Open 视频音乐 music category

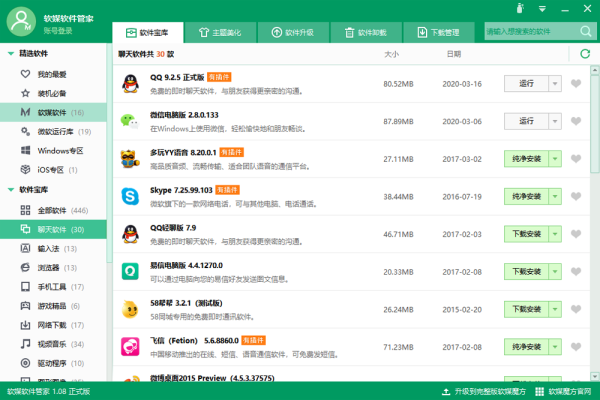point(52,344)
